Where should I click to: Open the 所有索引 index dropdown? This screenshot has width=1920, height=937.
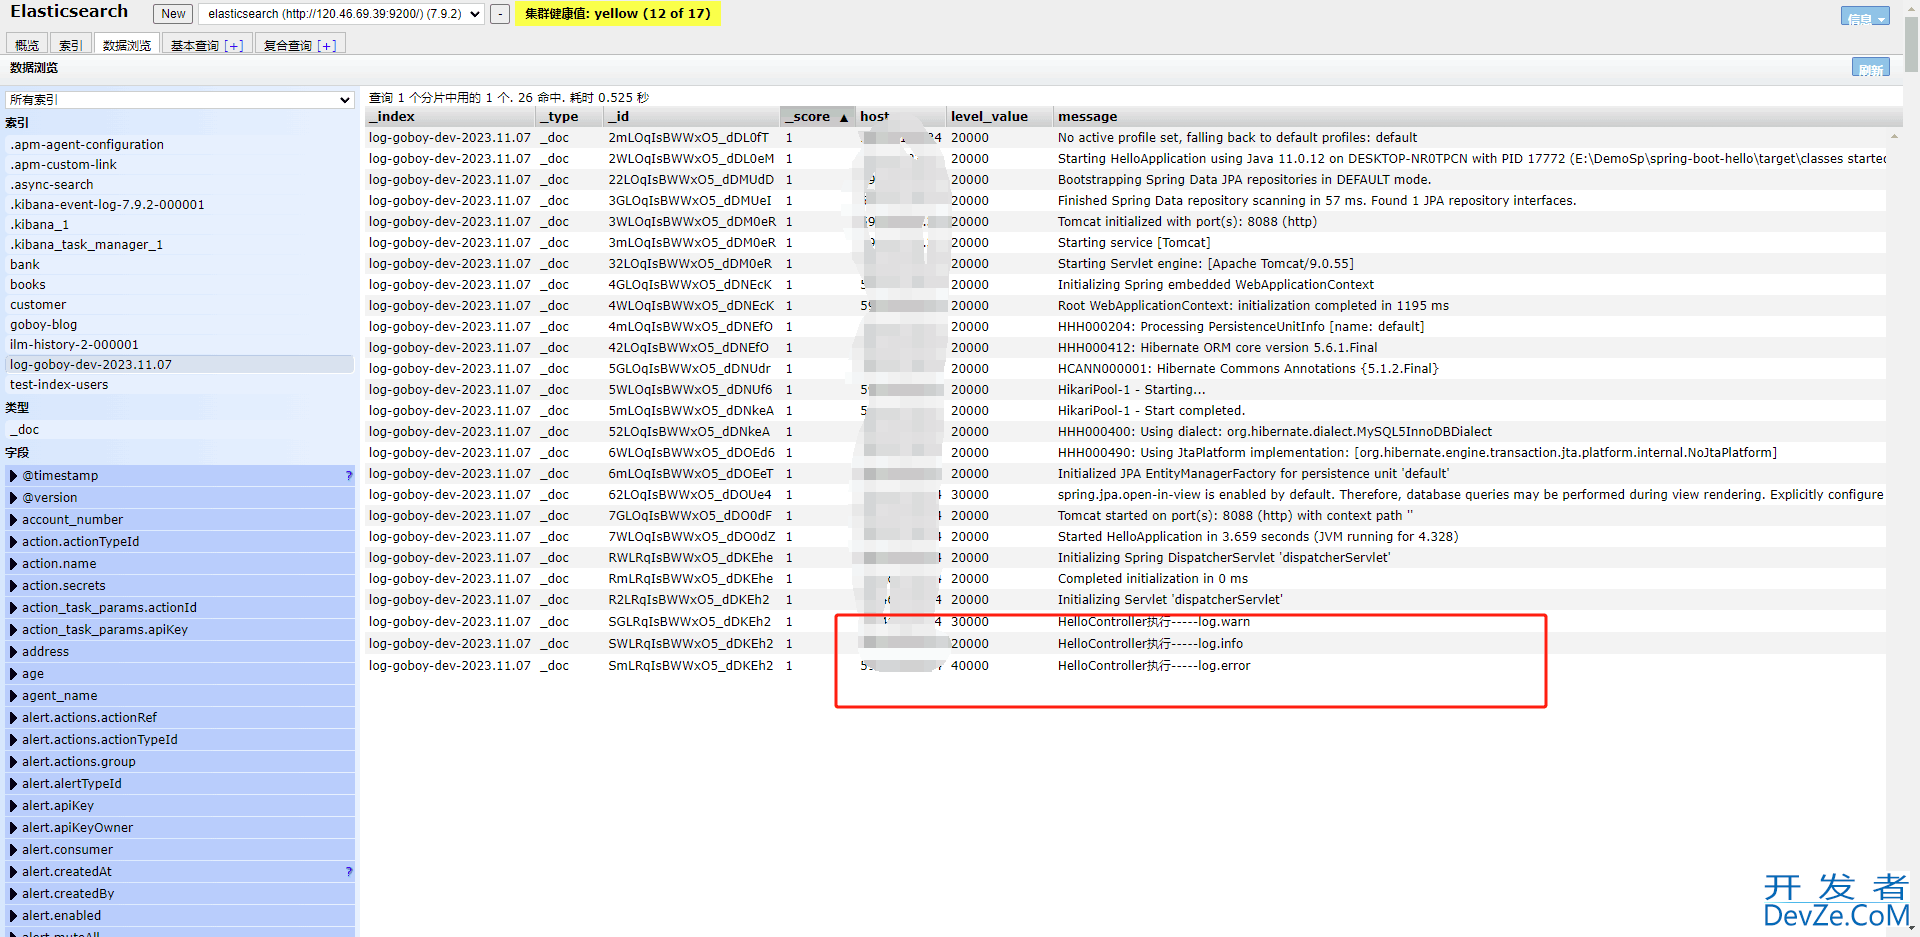180,100
